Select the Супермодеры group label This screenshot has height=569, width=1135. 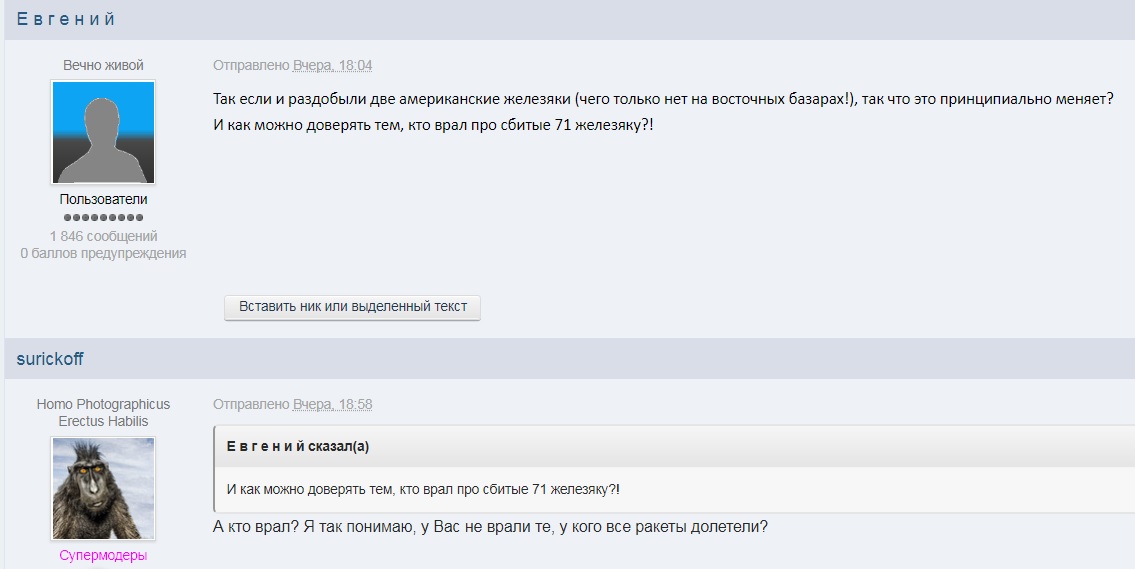coord(103,555)
